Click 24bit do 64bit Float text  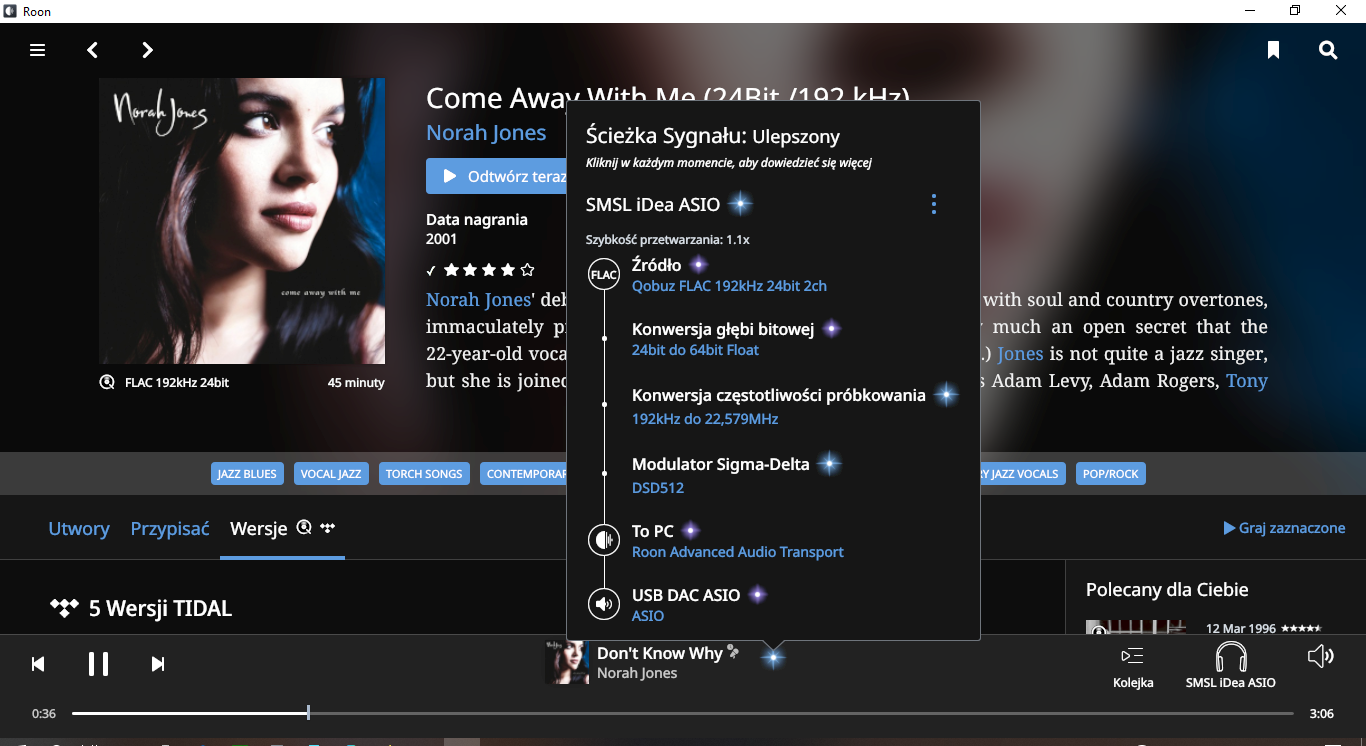coord(695,350)
